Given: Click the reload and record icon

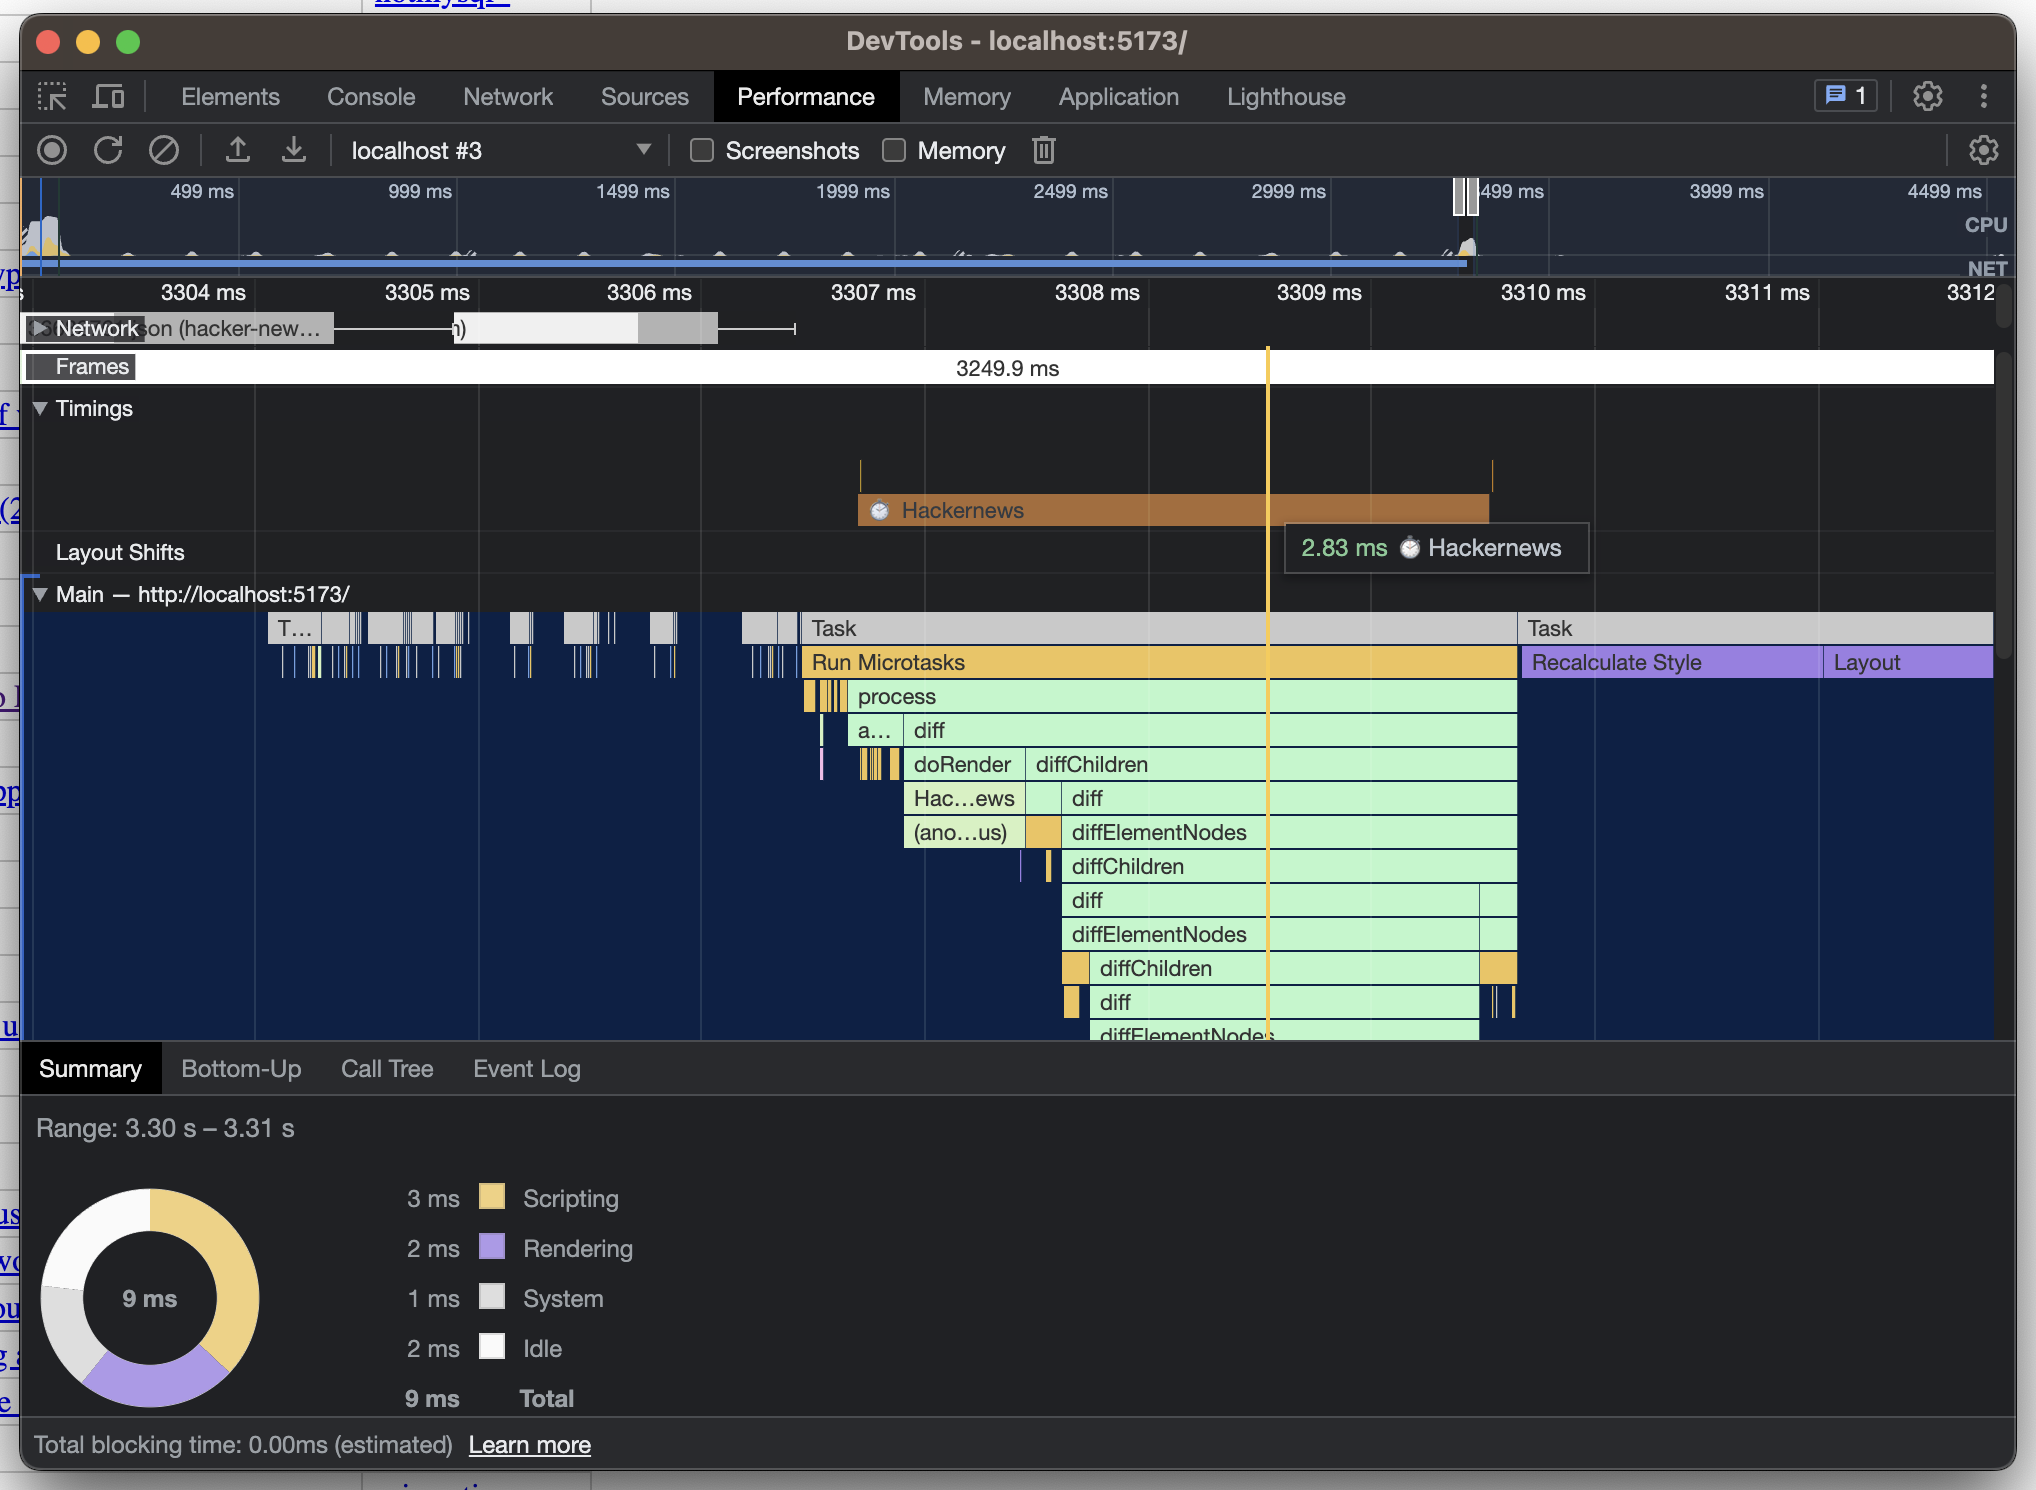Looking at the screenshot, I should (108, 151).
